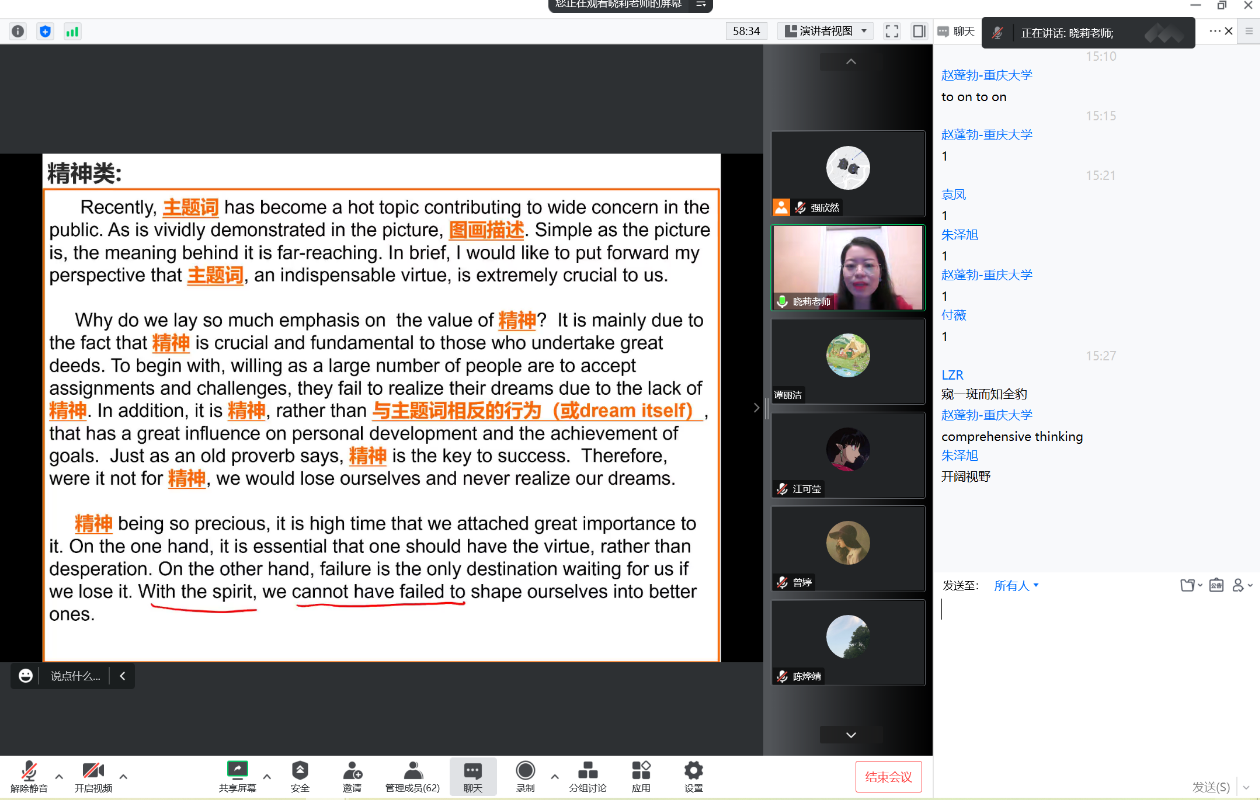Select 晓莉老师 video thumbnail
The width and height of the screenshot is (1260, 800).
pos(847,267)
